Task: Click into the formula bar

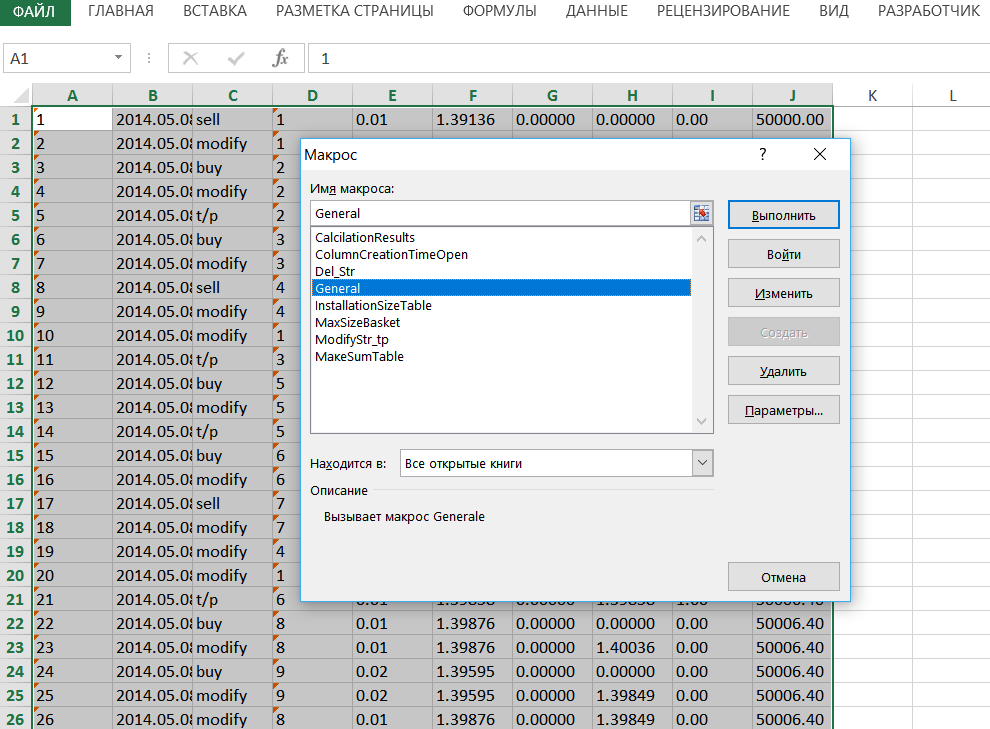Action: pos(650,59)
